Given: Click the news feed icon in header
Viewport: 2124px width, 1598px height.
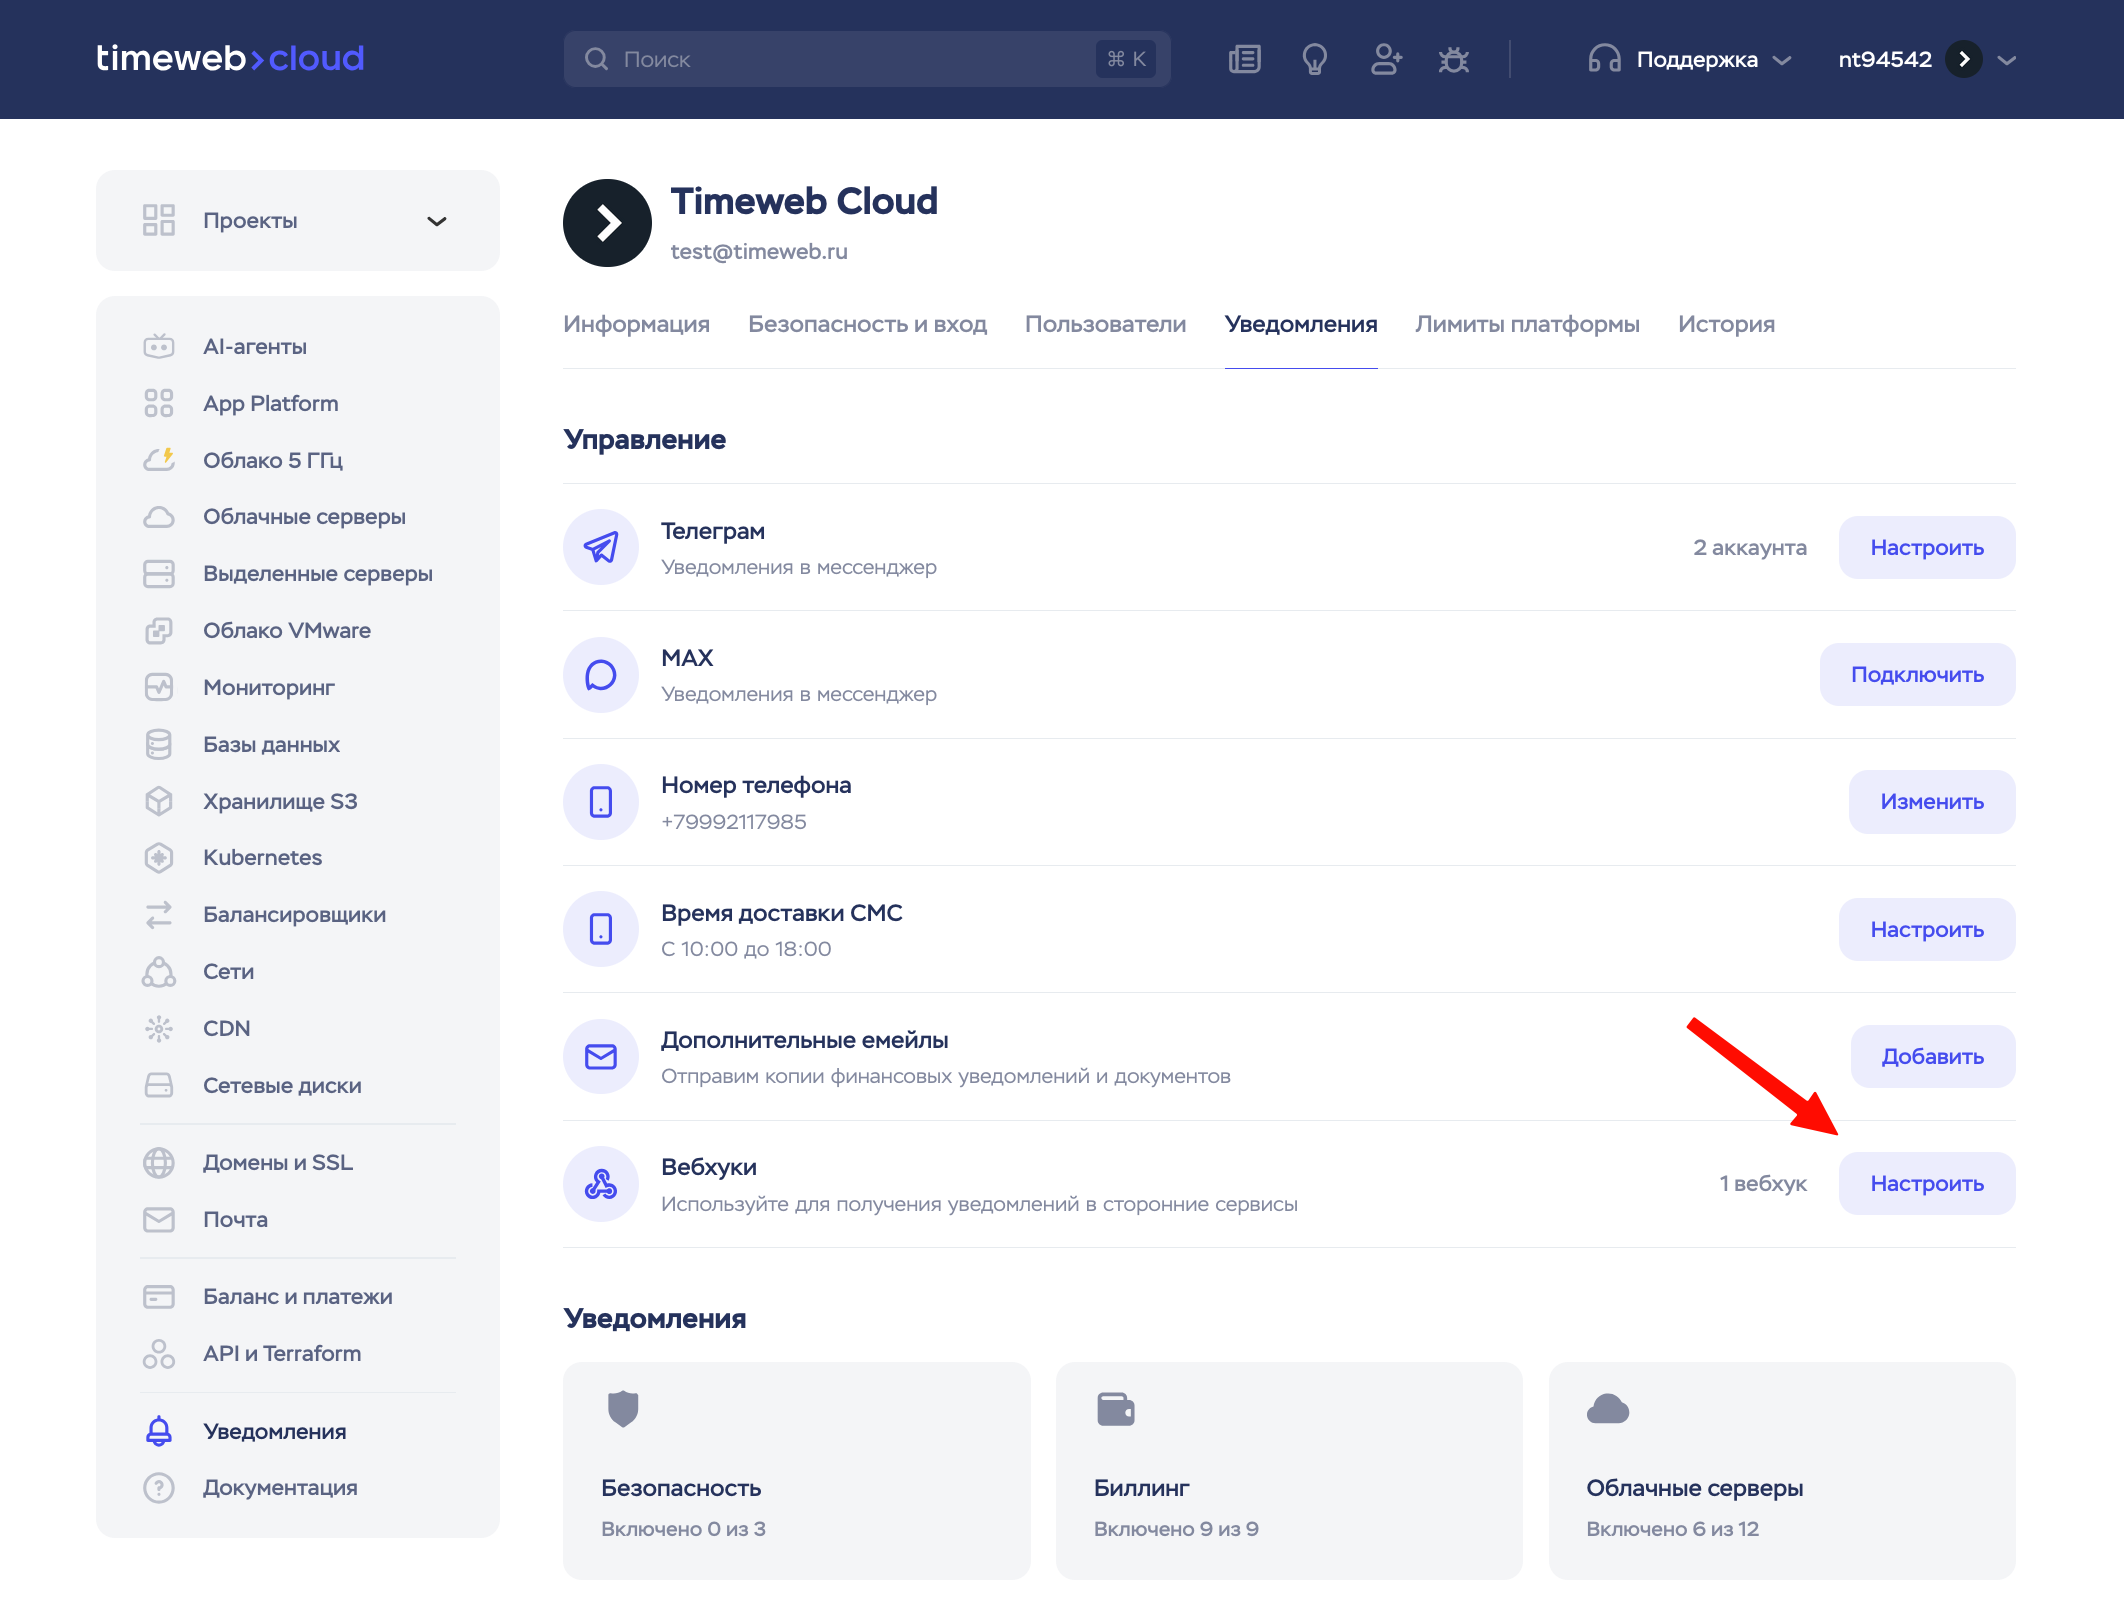Looking at the screenshot, I should [1244, 59].
